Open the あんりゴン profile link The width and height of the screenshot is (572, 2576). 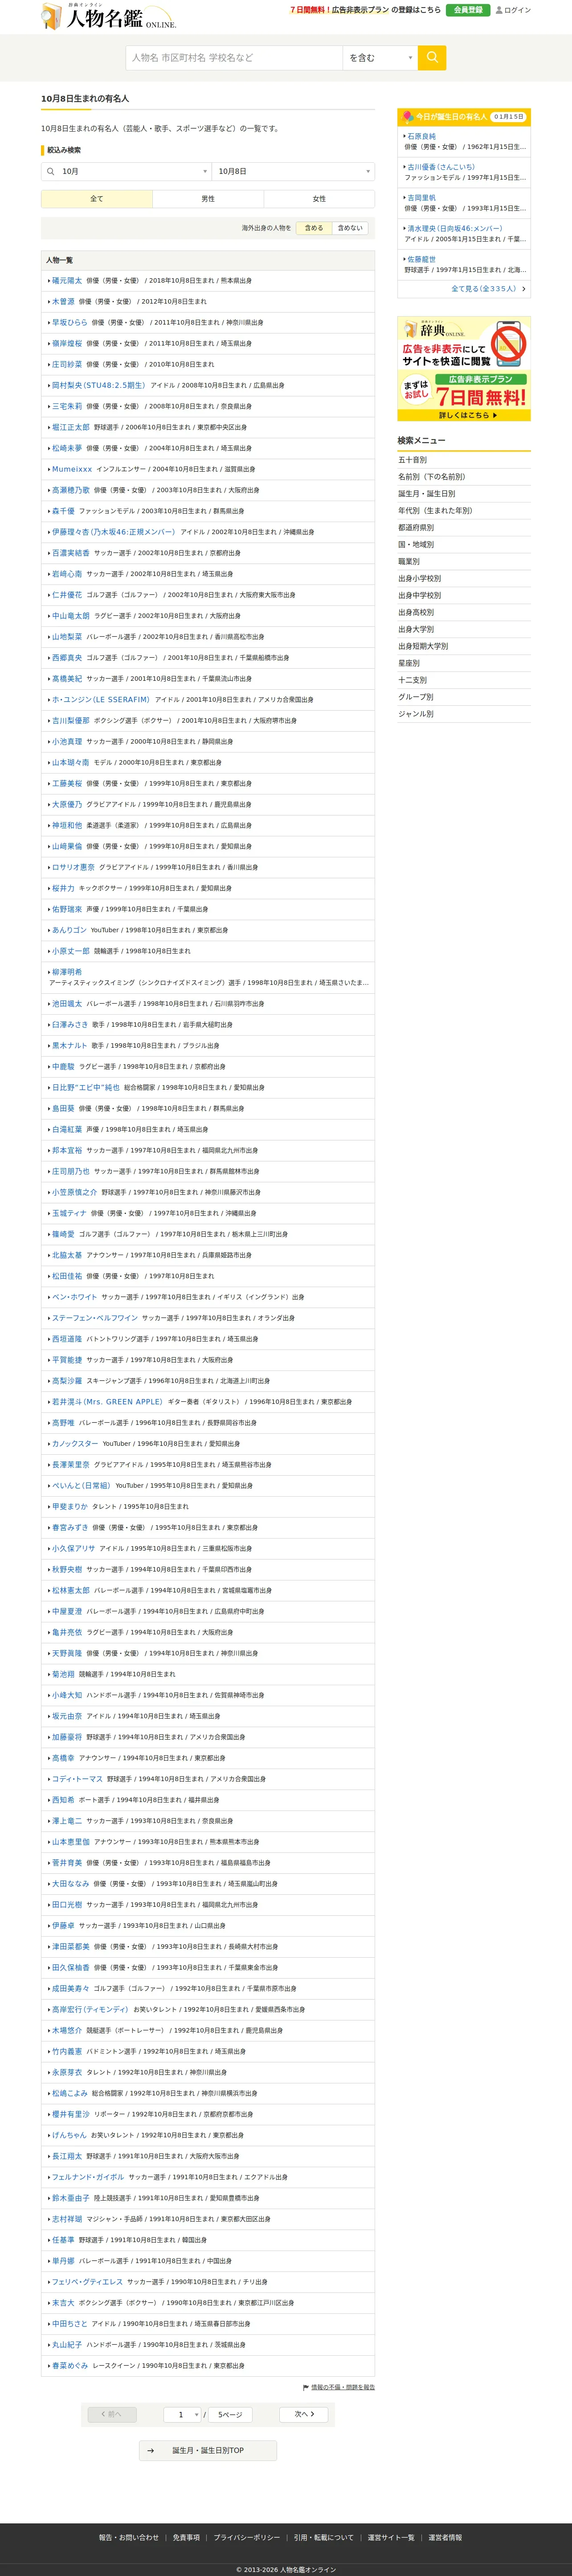coord(69,930)
